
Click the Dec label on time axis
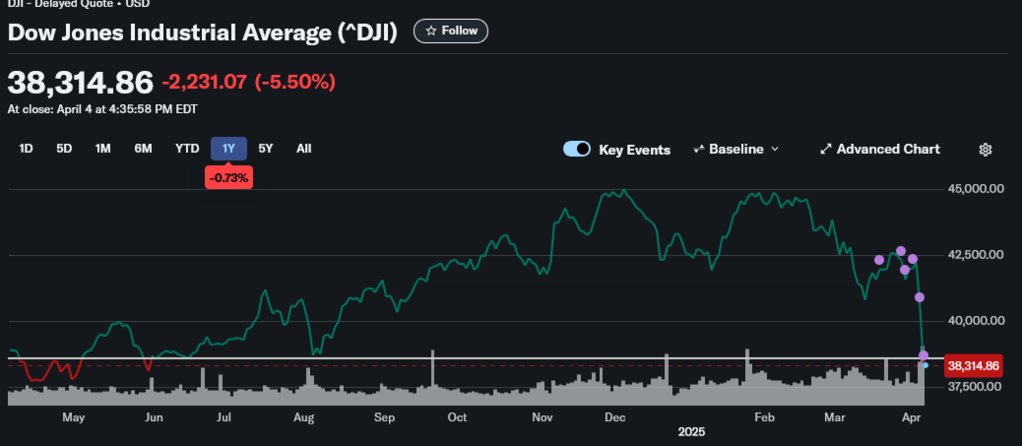[x=615, y=417]
